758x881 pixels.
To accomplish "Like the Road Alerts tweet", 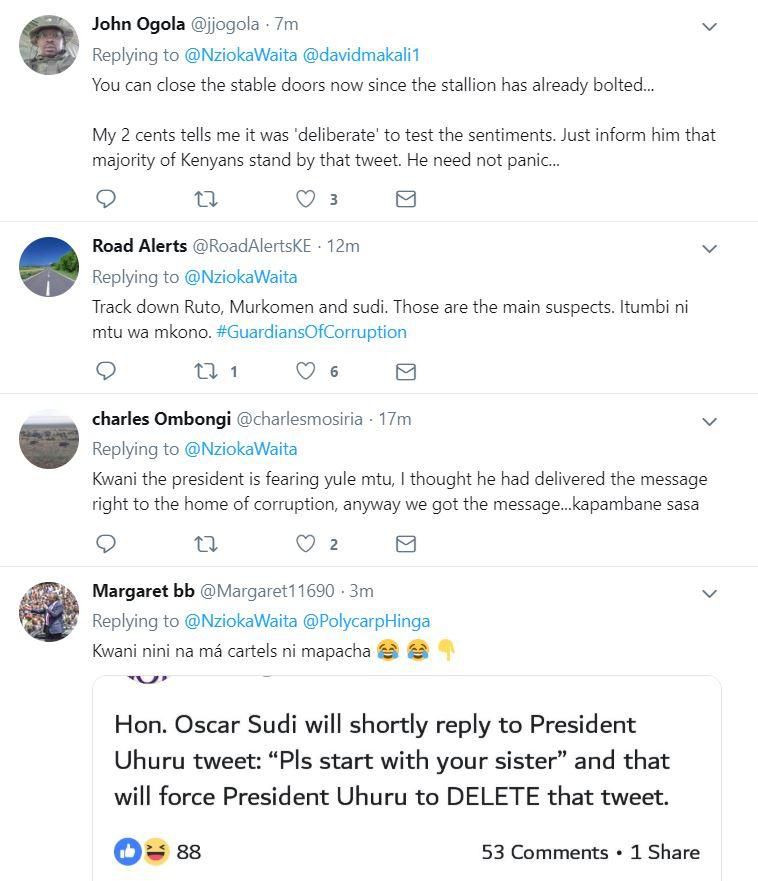I will [x=306, y=371].
